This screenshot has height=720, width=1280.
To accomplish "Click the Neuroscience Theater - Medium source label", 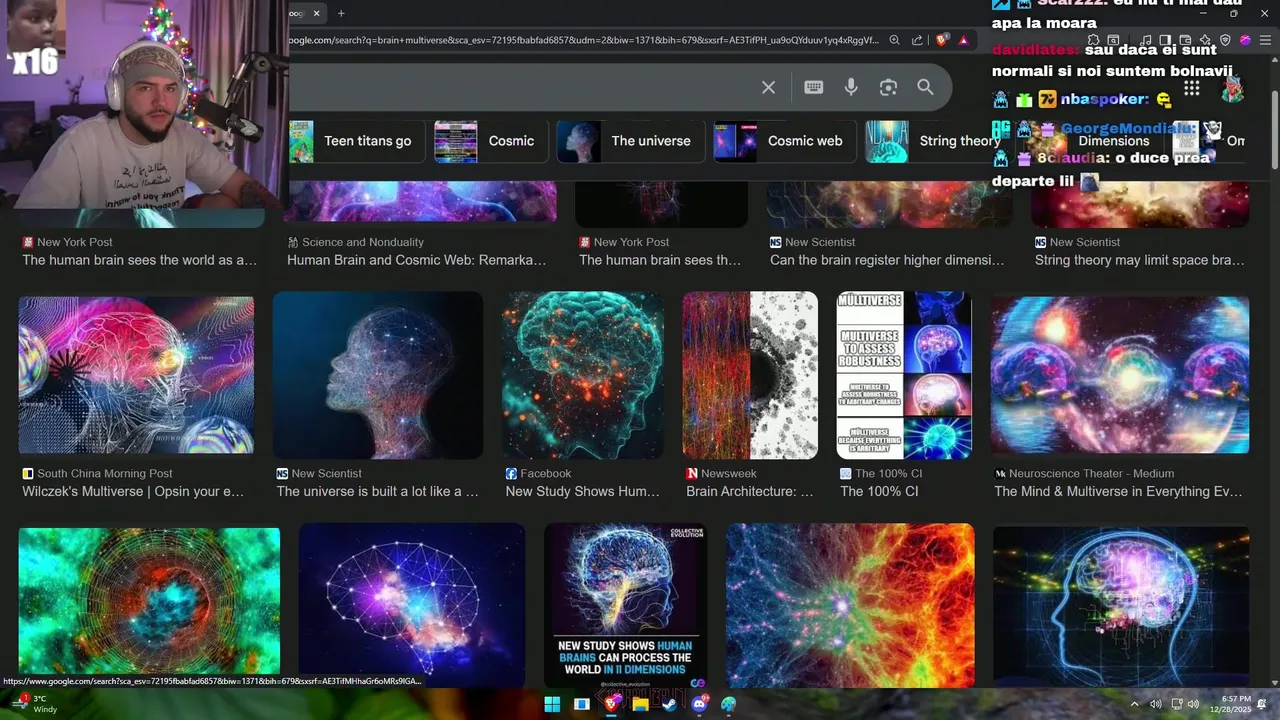I will [1091, 474].
